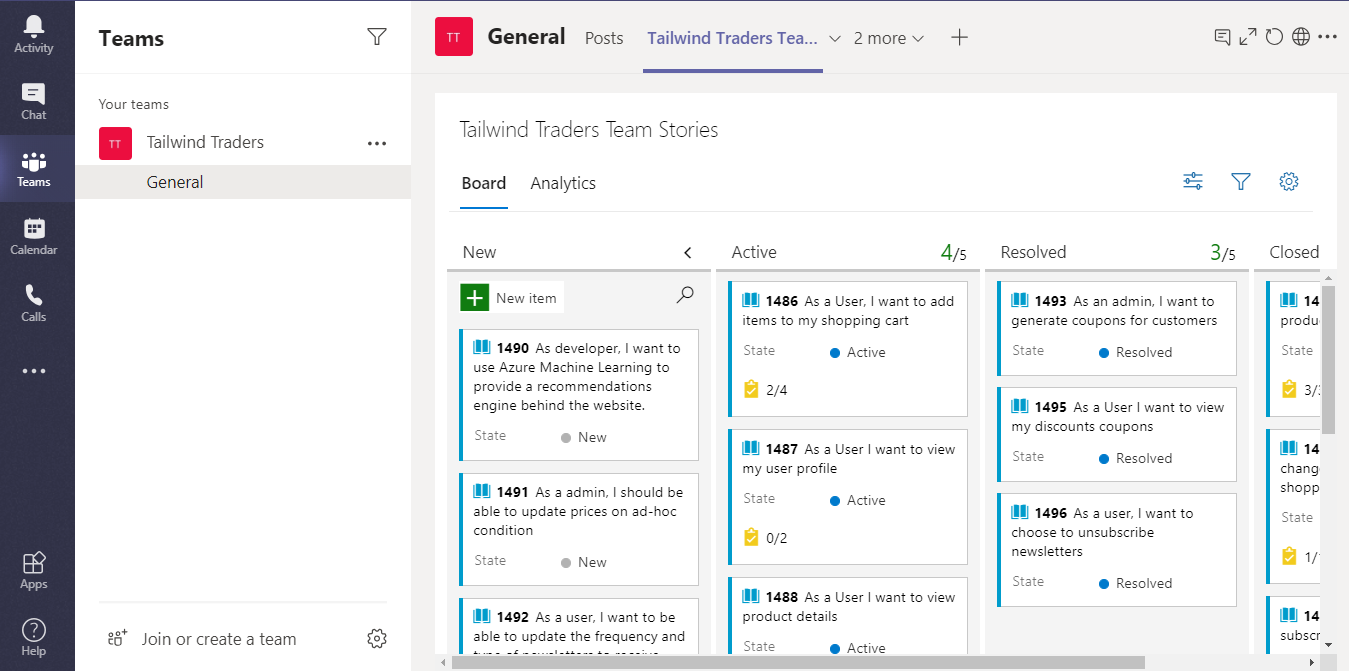The image size is (1349, 671).
Task: Change the State value of story 1496
Action: pos(1135,583)
